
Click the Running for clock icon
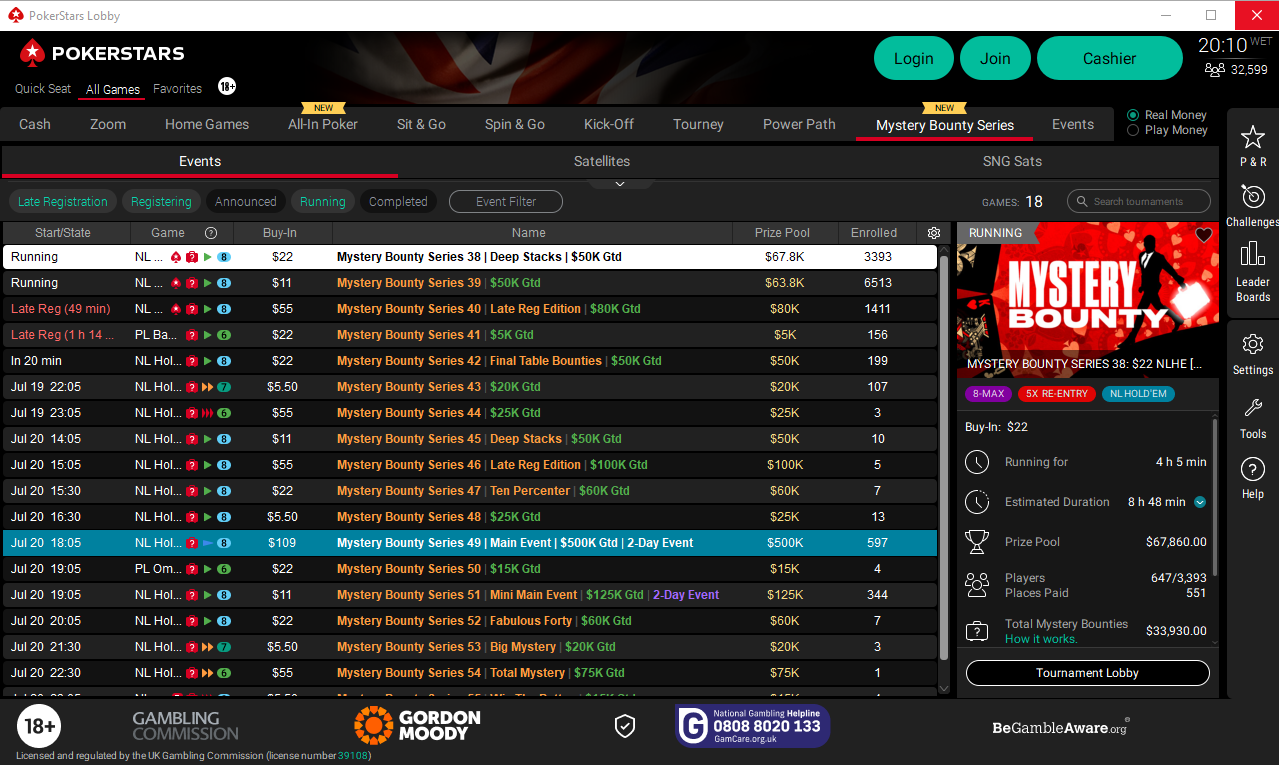click(x=977, y=462)
